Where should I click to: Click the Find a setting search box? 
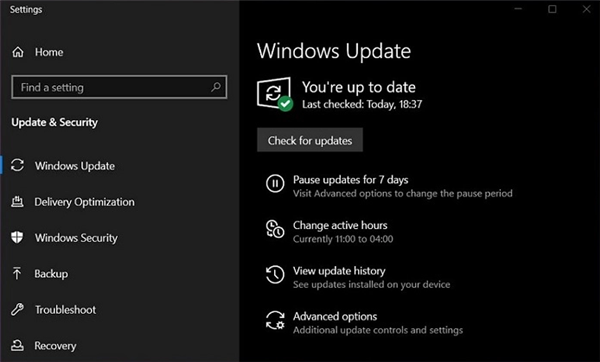(x=119, y=87)
